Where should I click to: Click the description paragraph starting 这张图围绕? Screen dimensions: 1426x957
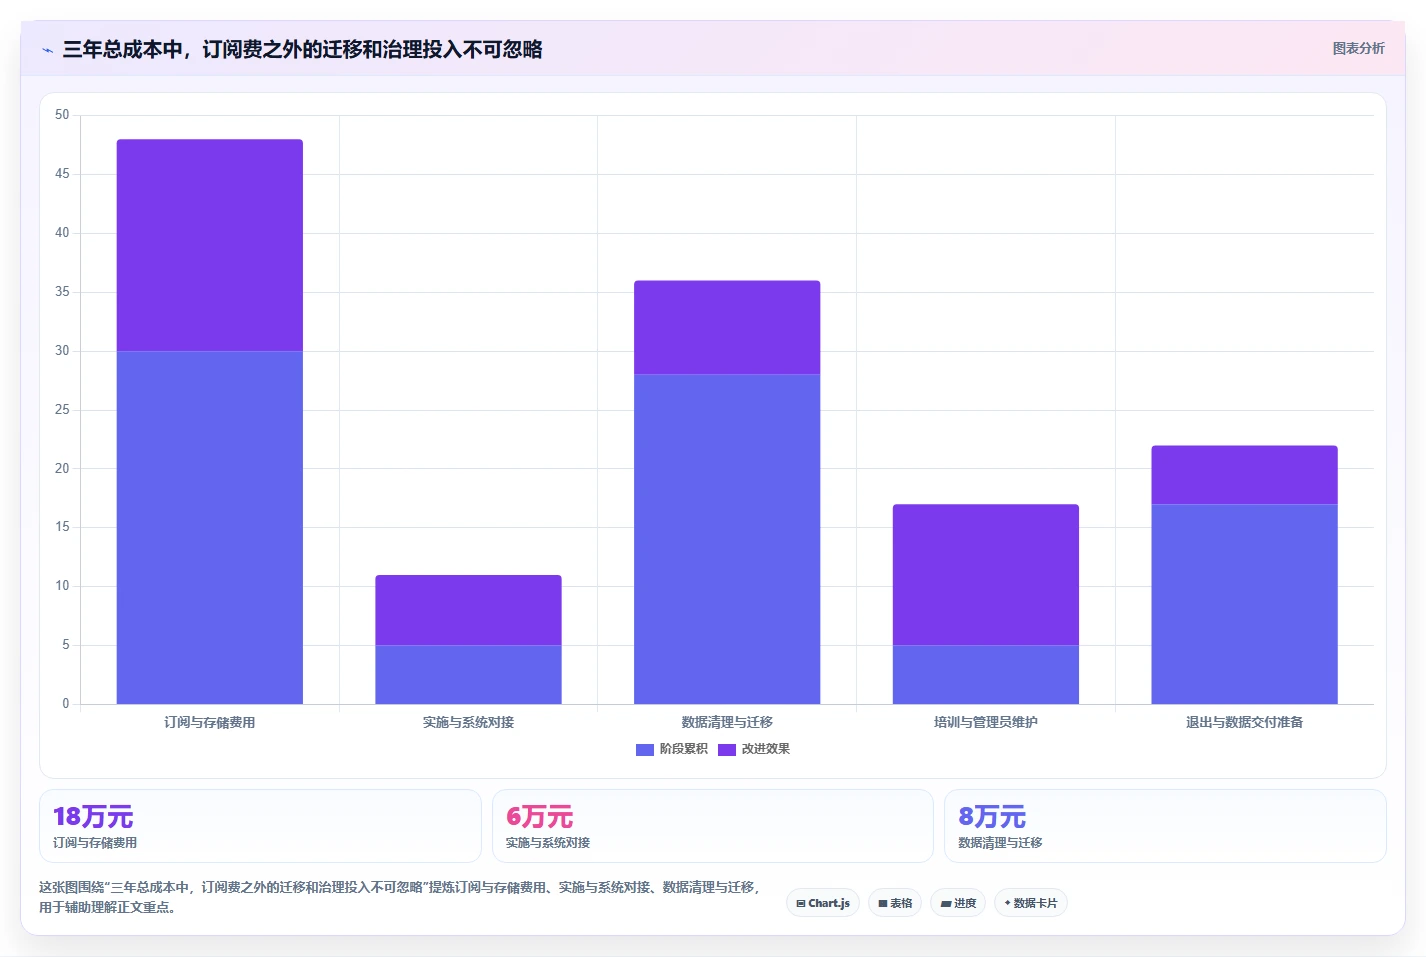(x=400, y=897)
